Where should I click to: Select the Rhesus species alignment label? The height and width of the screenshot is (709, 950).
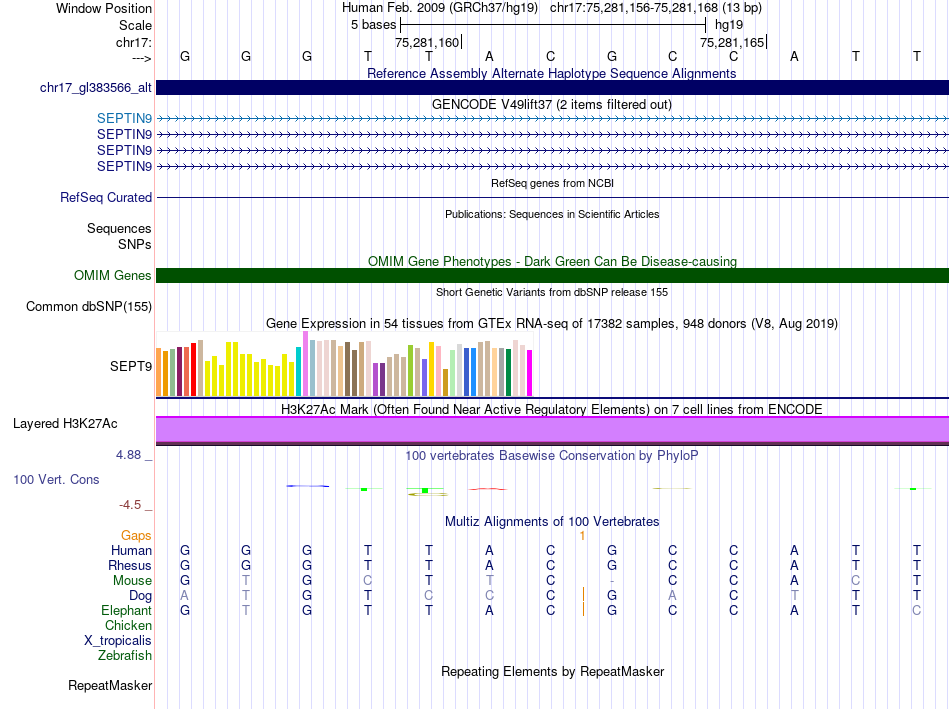coord(130,566)
